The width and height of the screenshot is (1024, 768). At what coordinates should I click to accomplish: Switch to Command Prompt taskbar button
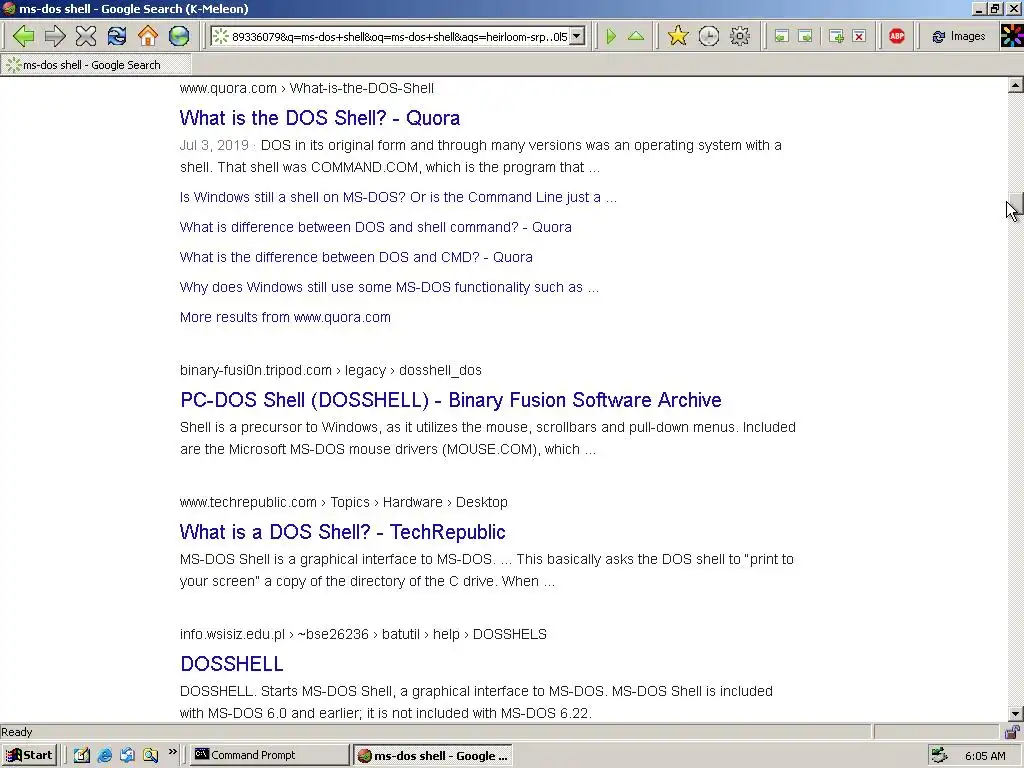pyautogui.click(x=270, y=756)
